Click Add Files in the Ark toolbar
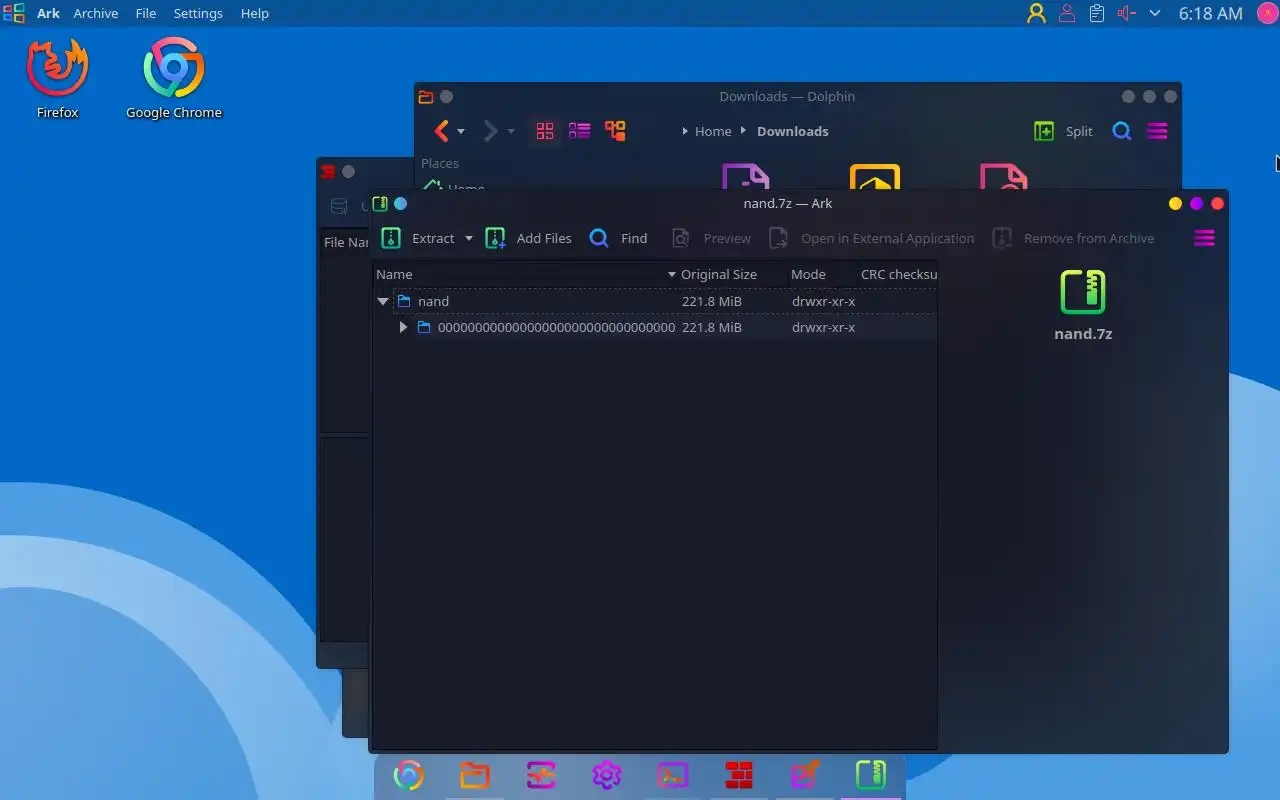 [x=528, y=238]
